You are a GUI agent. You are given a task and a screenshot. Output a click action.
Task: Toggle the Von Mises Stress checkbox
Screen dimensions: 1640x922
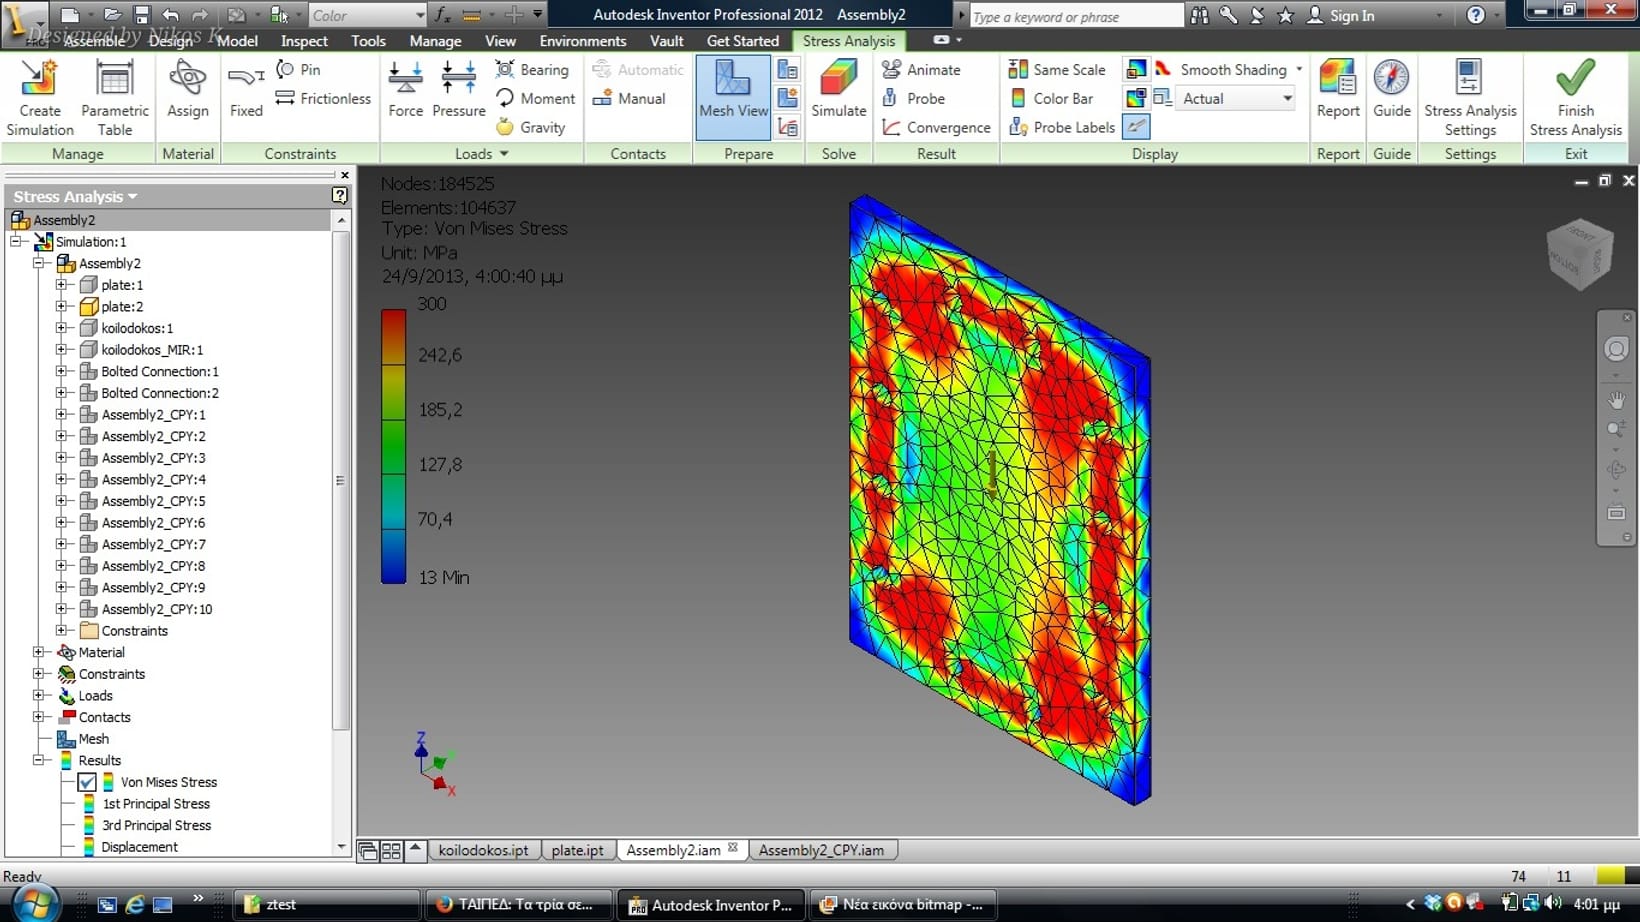pos(87,782)
